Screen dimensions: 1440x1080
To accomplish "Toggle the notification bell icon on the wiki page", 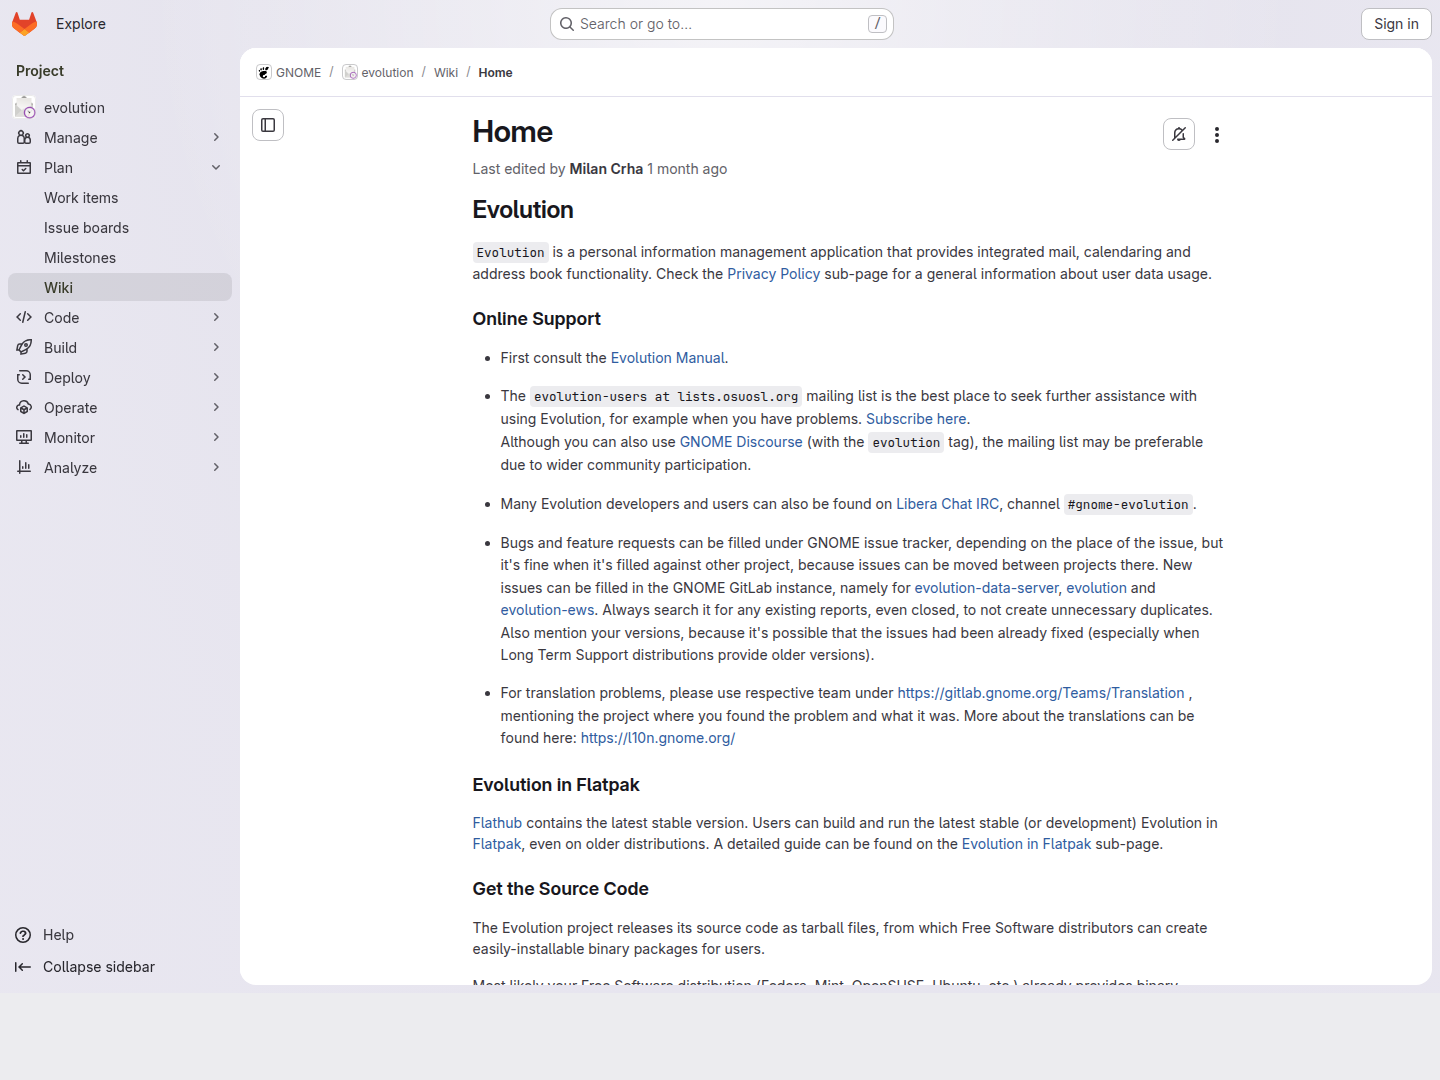I will (x=1179, y=134).
